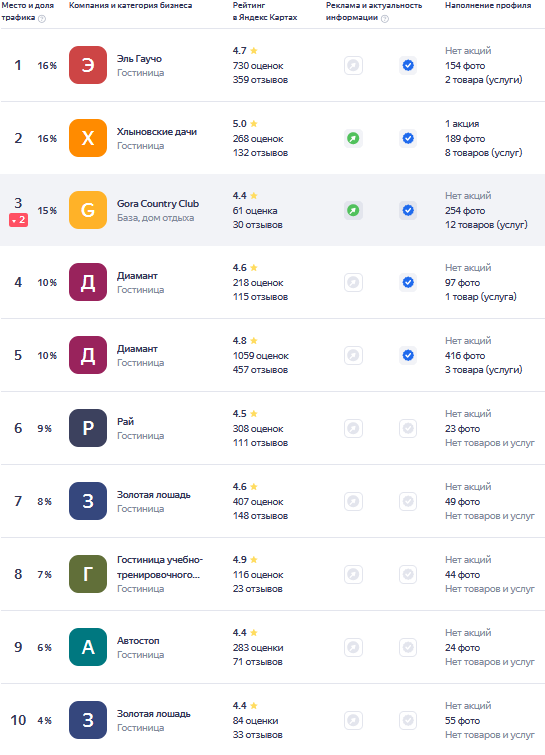Open Гостиница учебно-тренировочного company link

pos(160,567)
